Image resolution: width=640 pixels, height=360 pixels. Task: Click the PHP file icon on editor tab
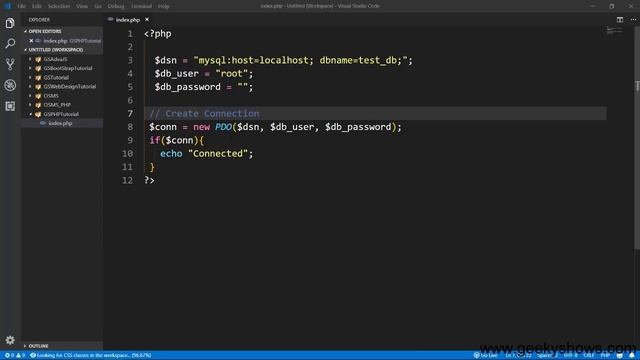(x=111, y=20)
